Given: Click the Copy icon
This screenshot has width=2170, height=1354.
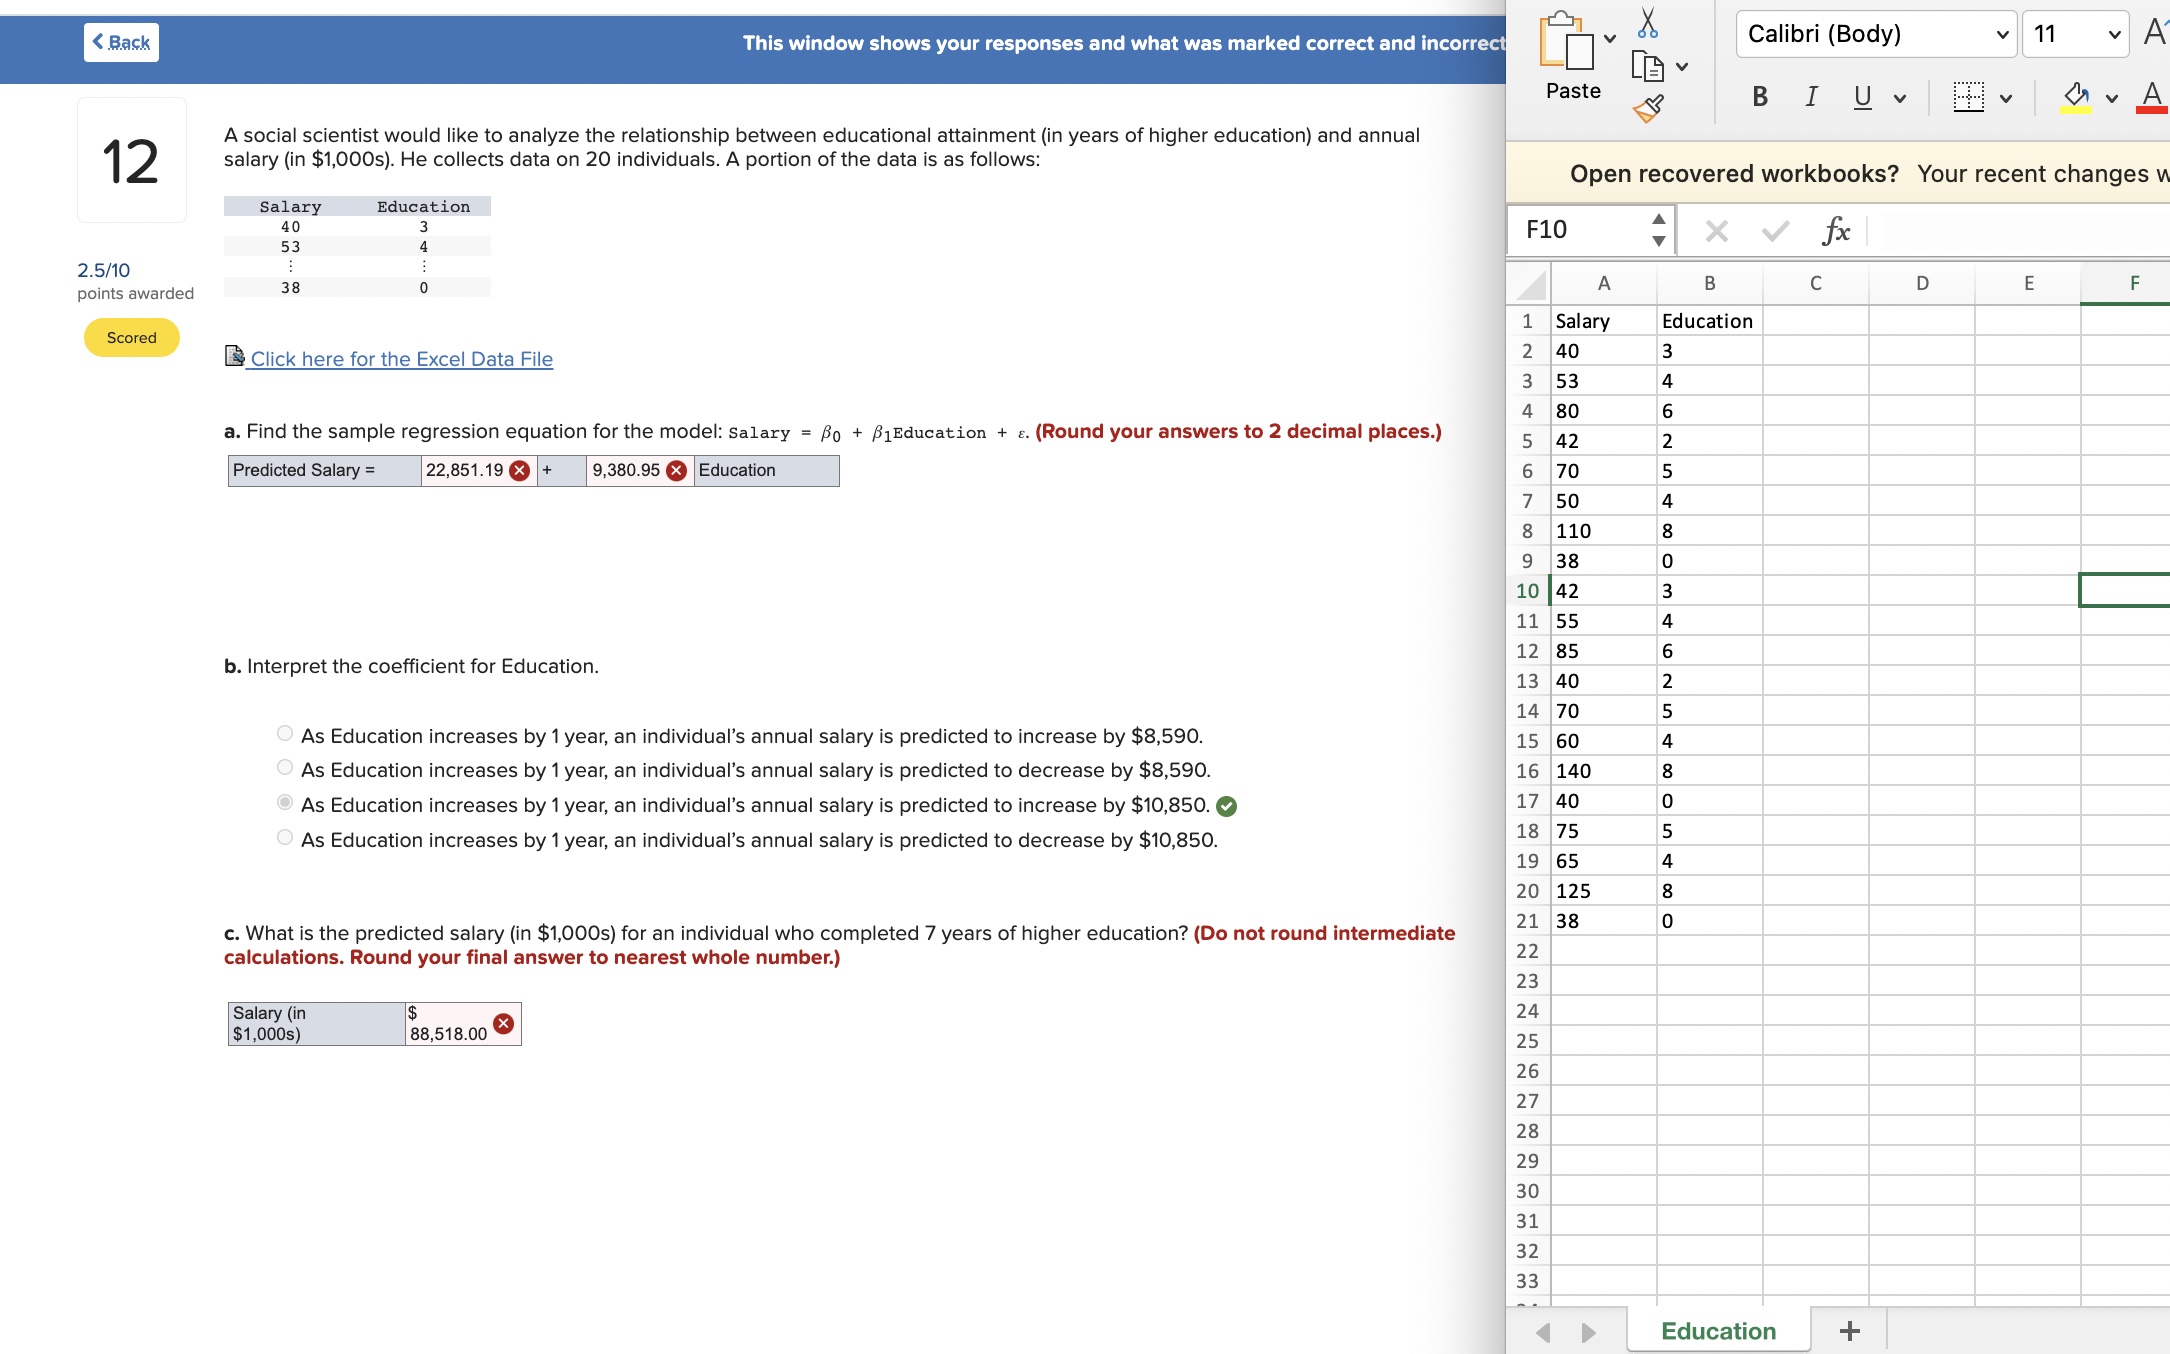Looking at the screenshot, I should [x=1648, y=68].
